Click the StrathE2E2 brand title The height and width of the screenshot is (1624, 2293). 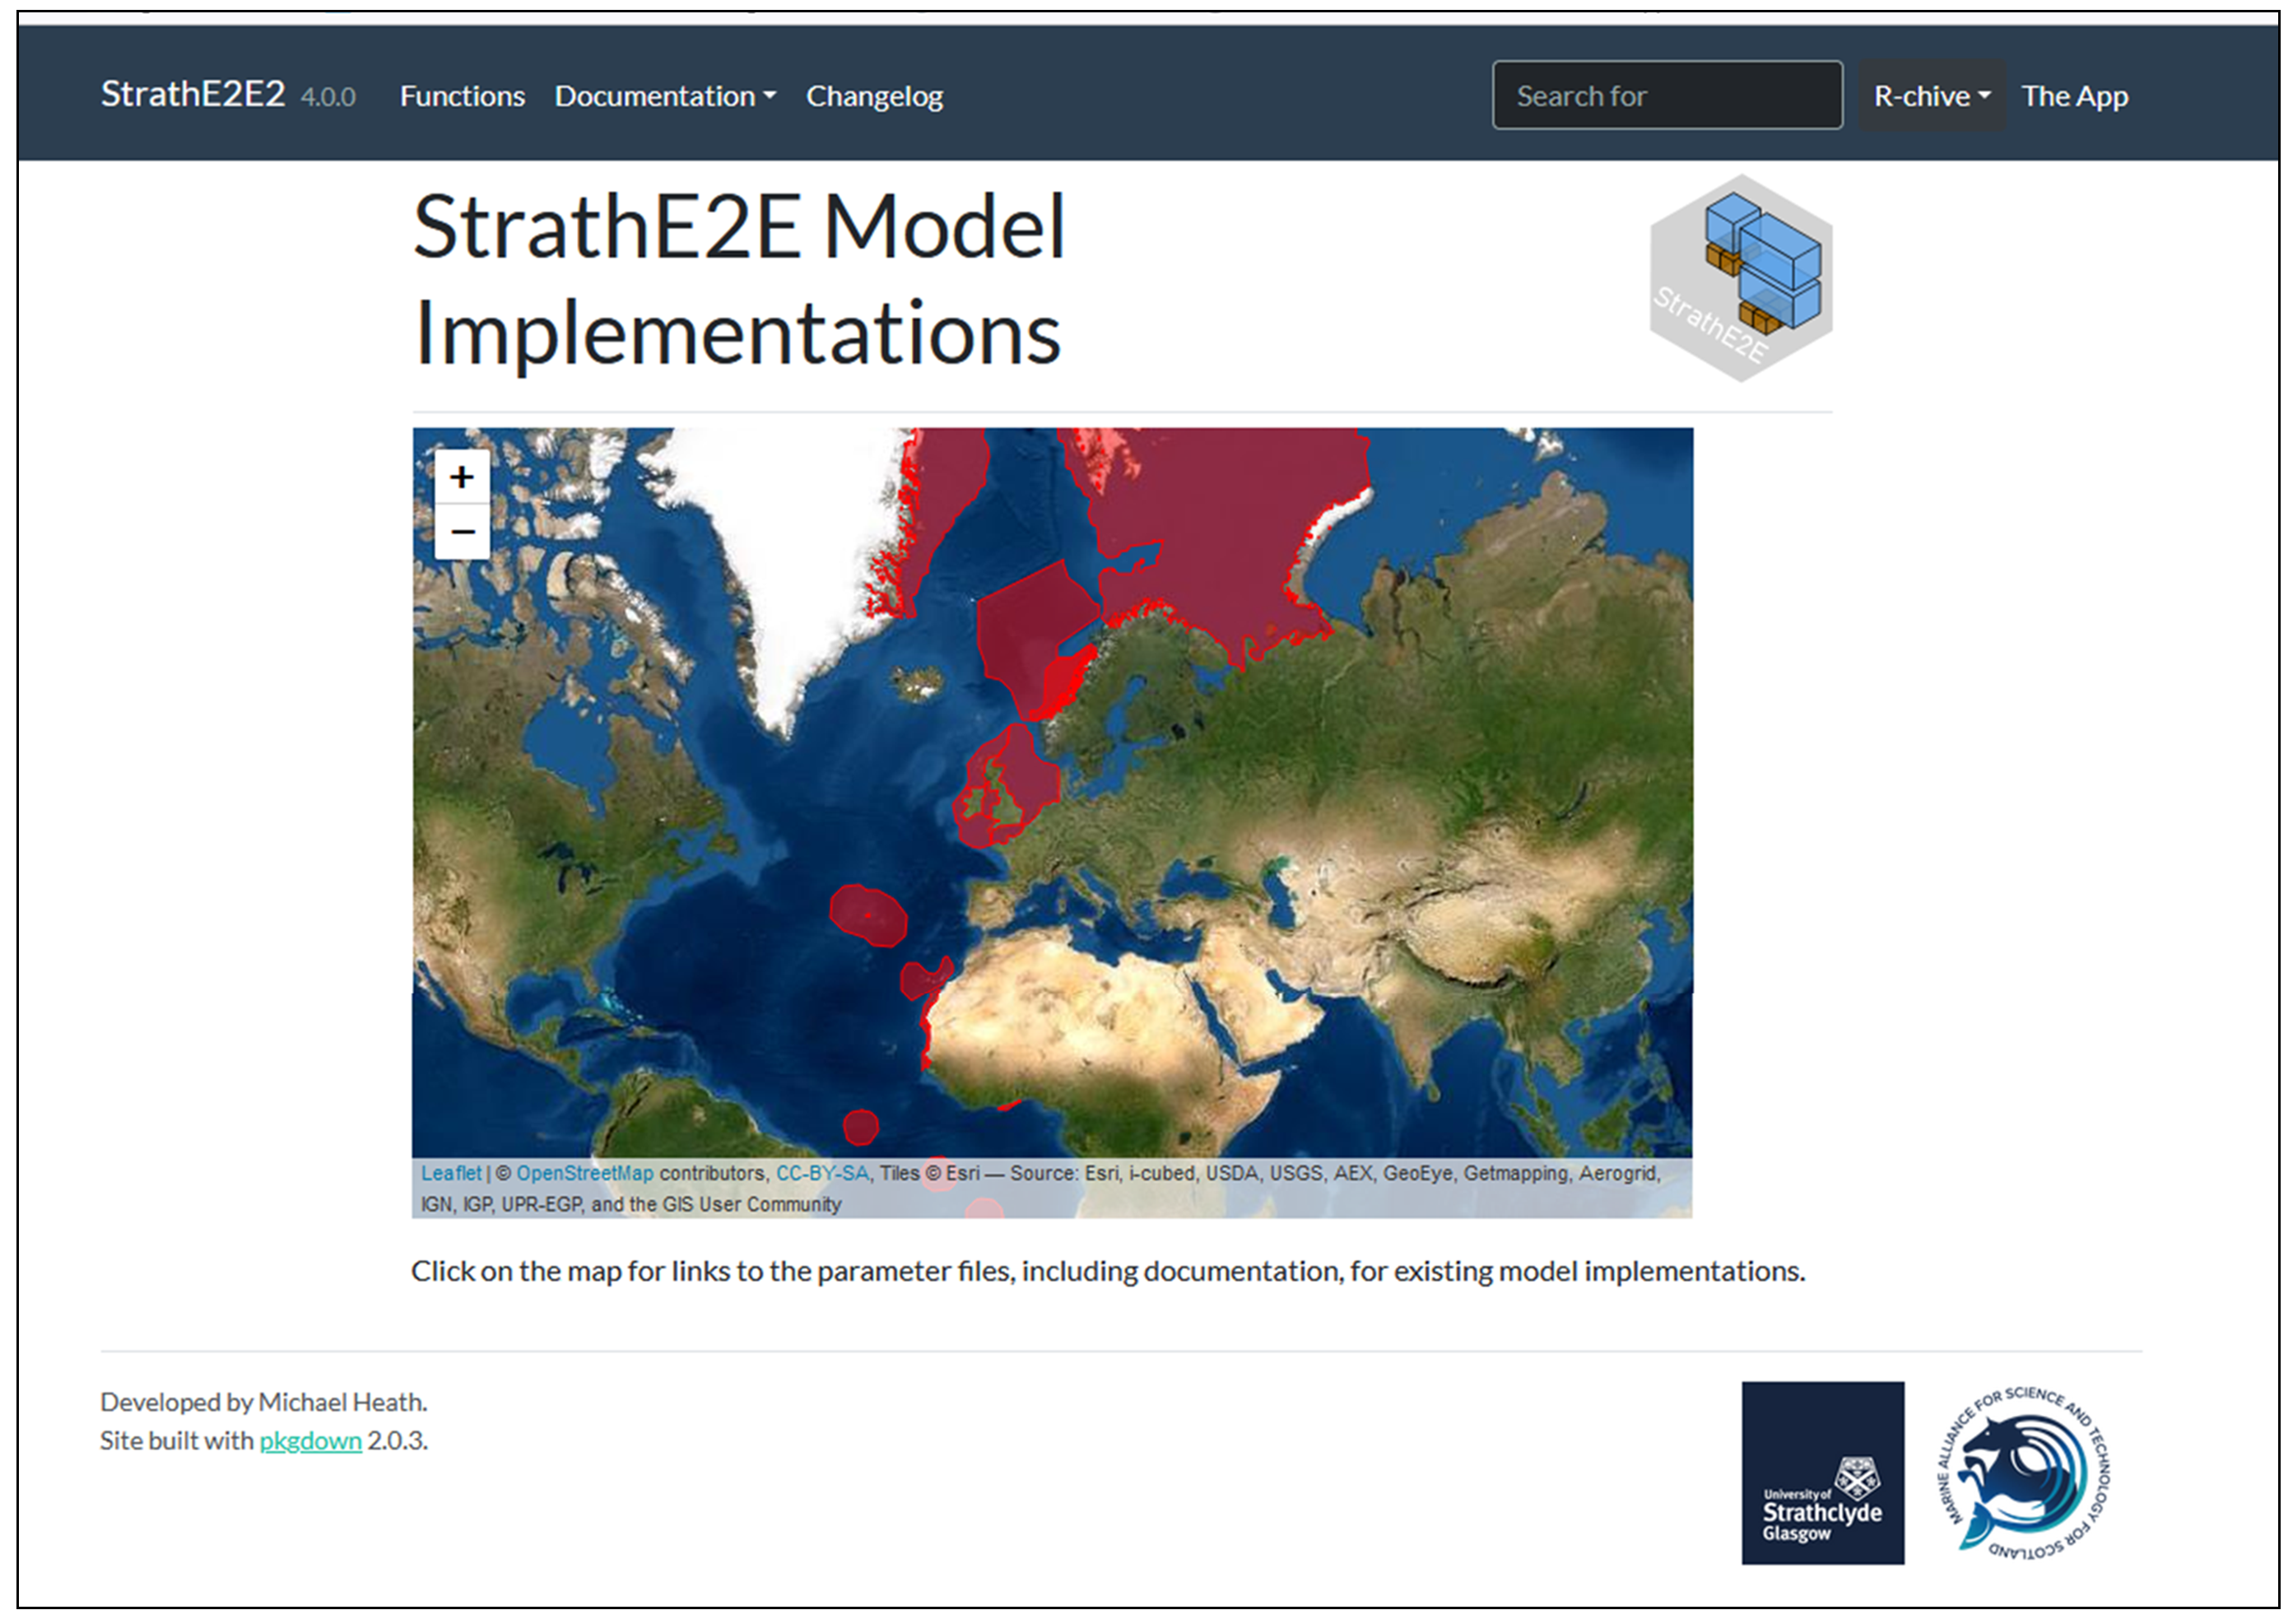click(x=192, y=94)
